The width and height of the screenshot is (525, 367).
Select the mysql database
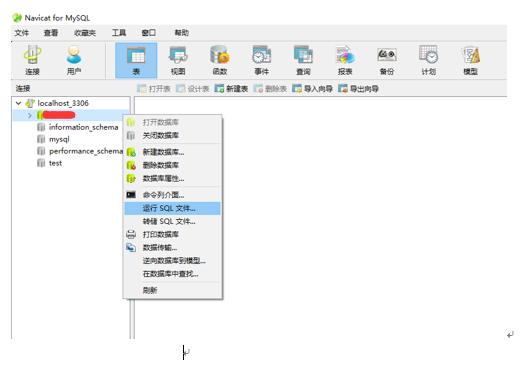(x=59, y=139)
